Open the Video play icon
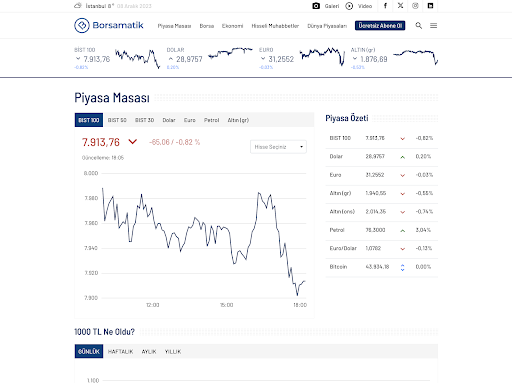Screen dimensions: 512x383 point(349,6)
